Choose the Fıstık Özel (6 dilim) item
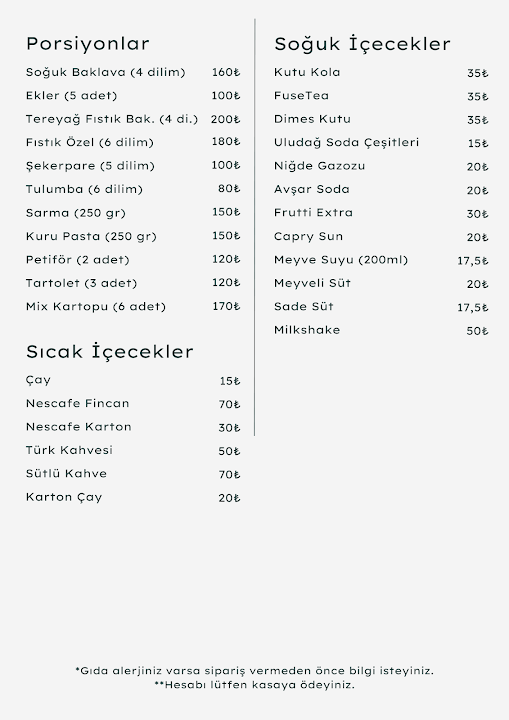 (x=90, y=143)
